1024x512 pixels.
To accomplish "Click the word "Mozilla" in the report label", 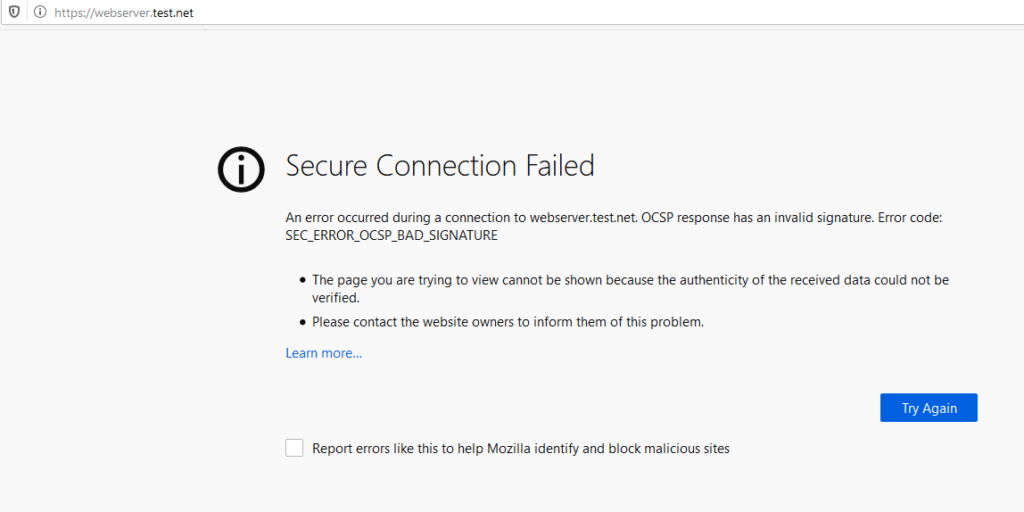I will [x=512, y=449].
